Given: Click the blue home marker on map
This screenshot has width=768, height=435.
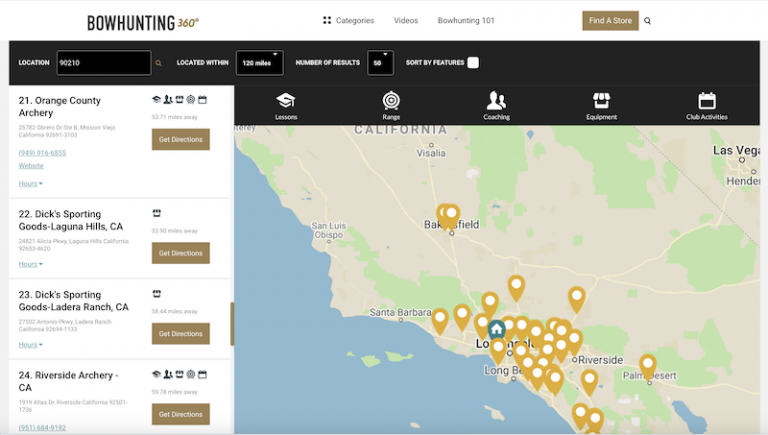Looking at the screenshot, I should point(497,330).
